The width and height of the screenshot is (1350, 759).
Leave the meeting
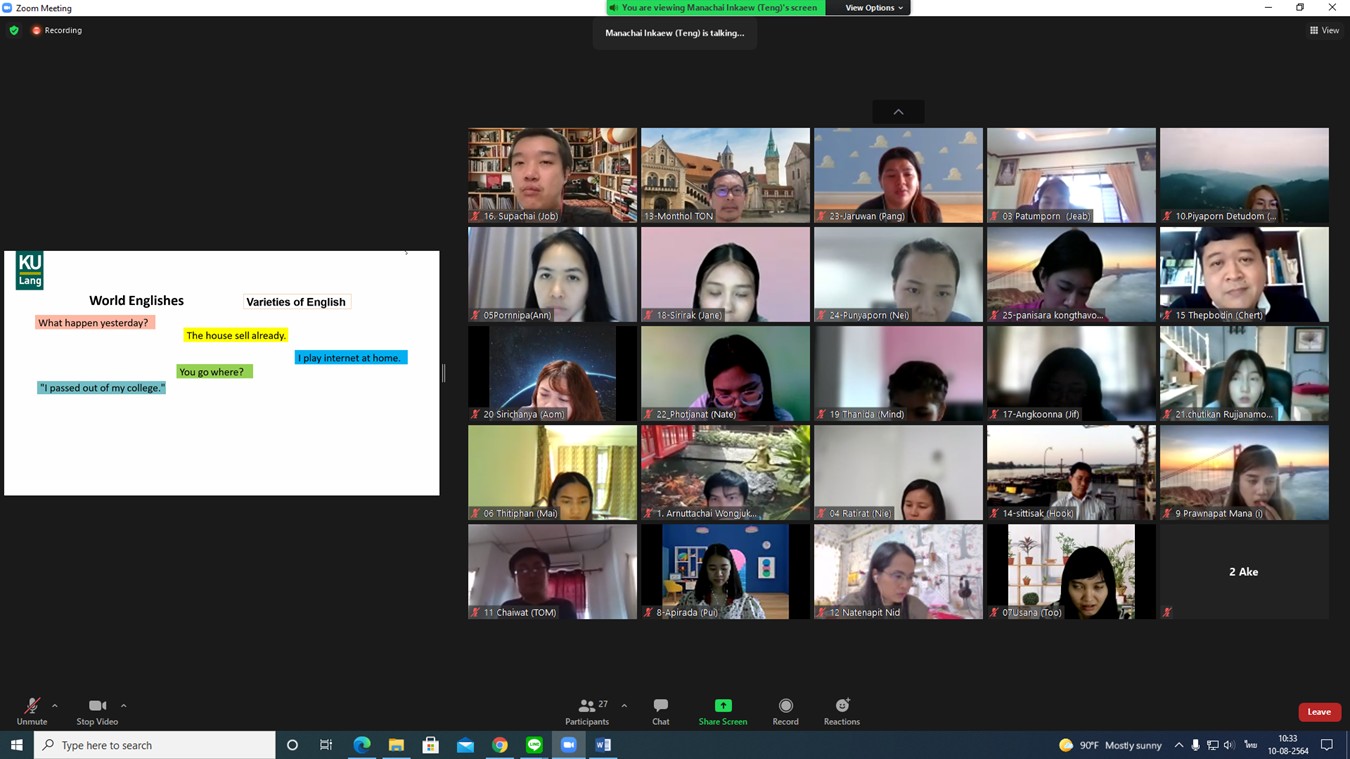(x=1318, y=712)
